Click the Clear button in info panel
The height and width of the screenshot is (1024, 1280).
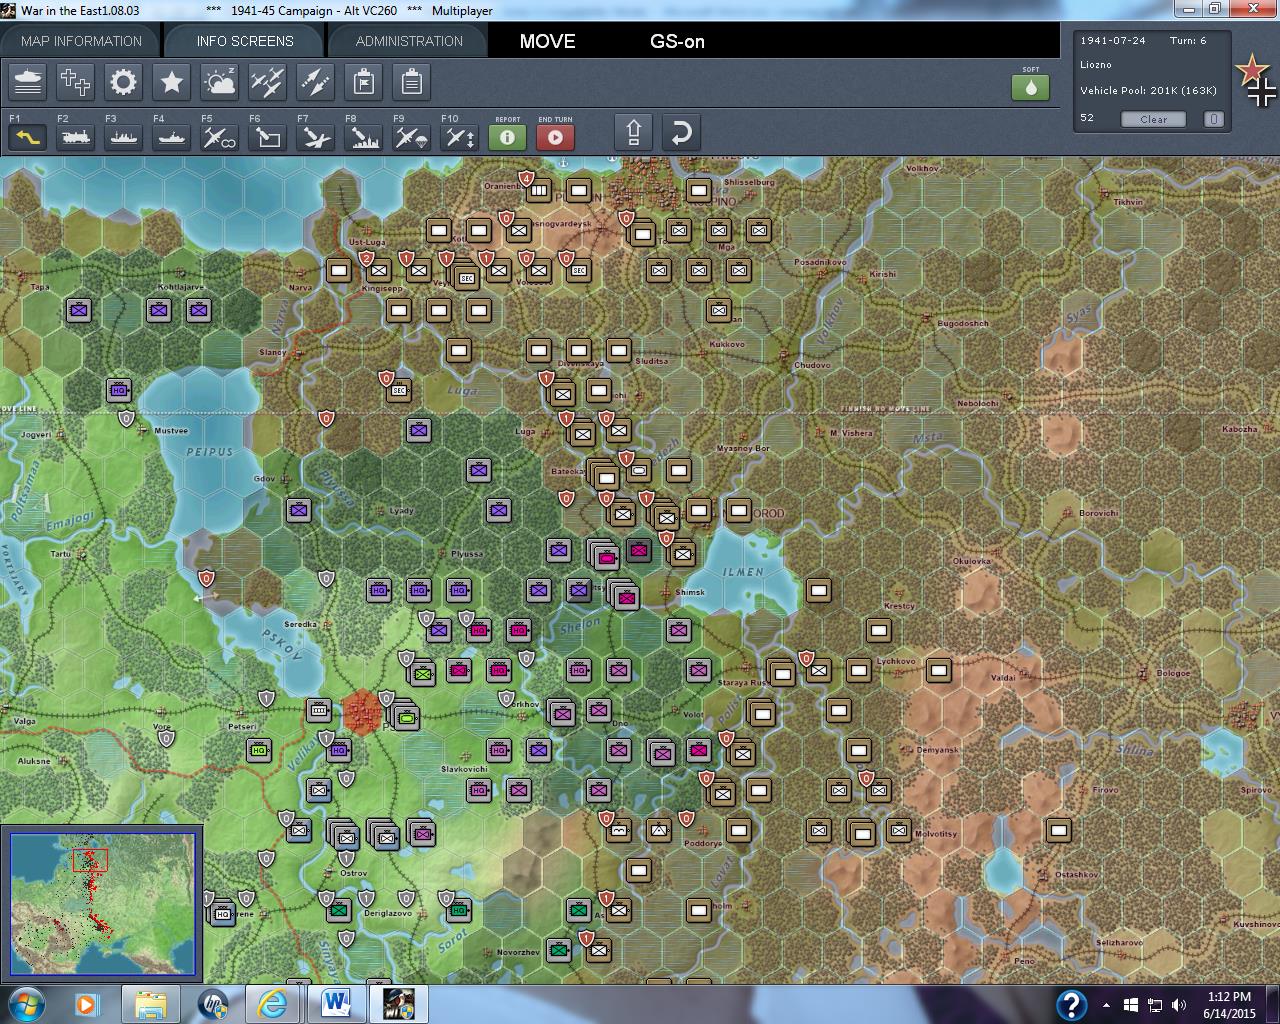[x=1153, y=119]
